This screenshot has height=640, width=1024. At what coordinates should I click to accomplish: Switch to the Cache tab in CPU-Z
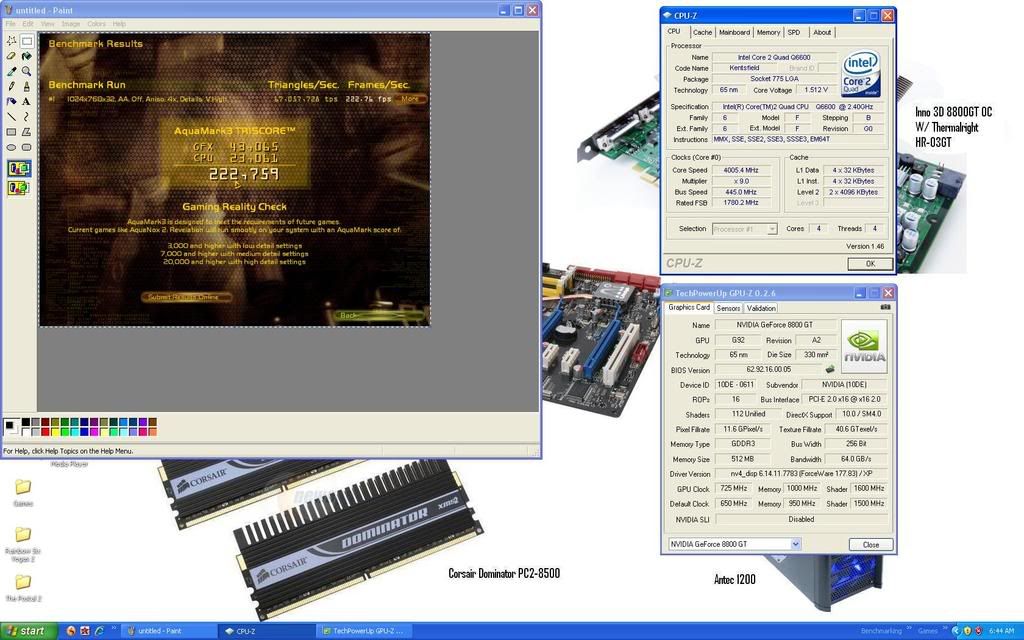click(702, 32)
